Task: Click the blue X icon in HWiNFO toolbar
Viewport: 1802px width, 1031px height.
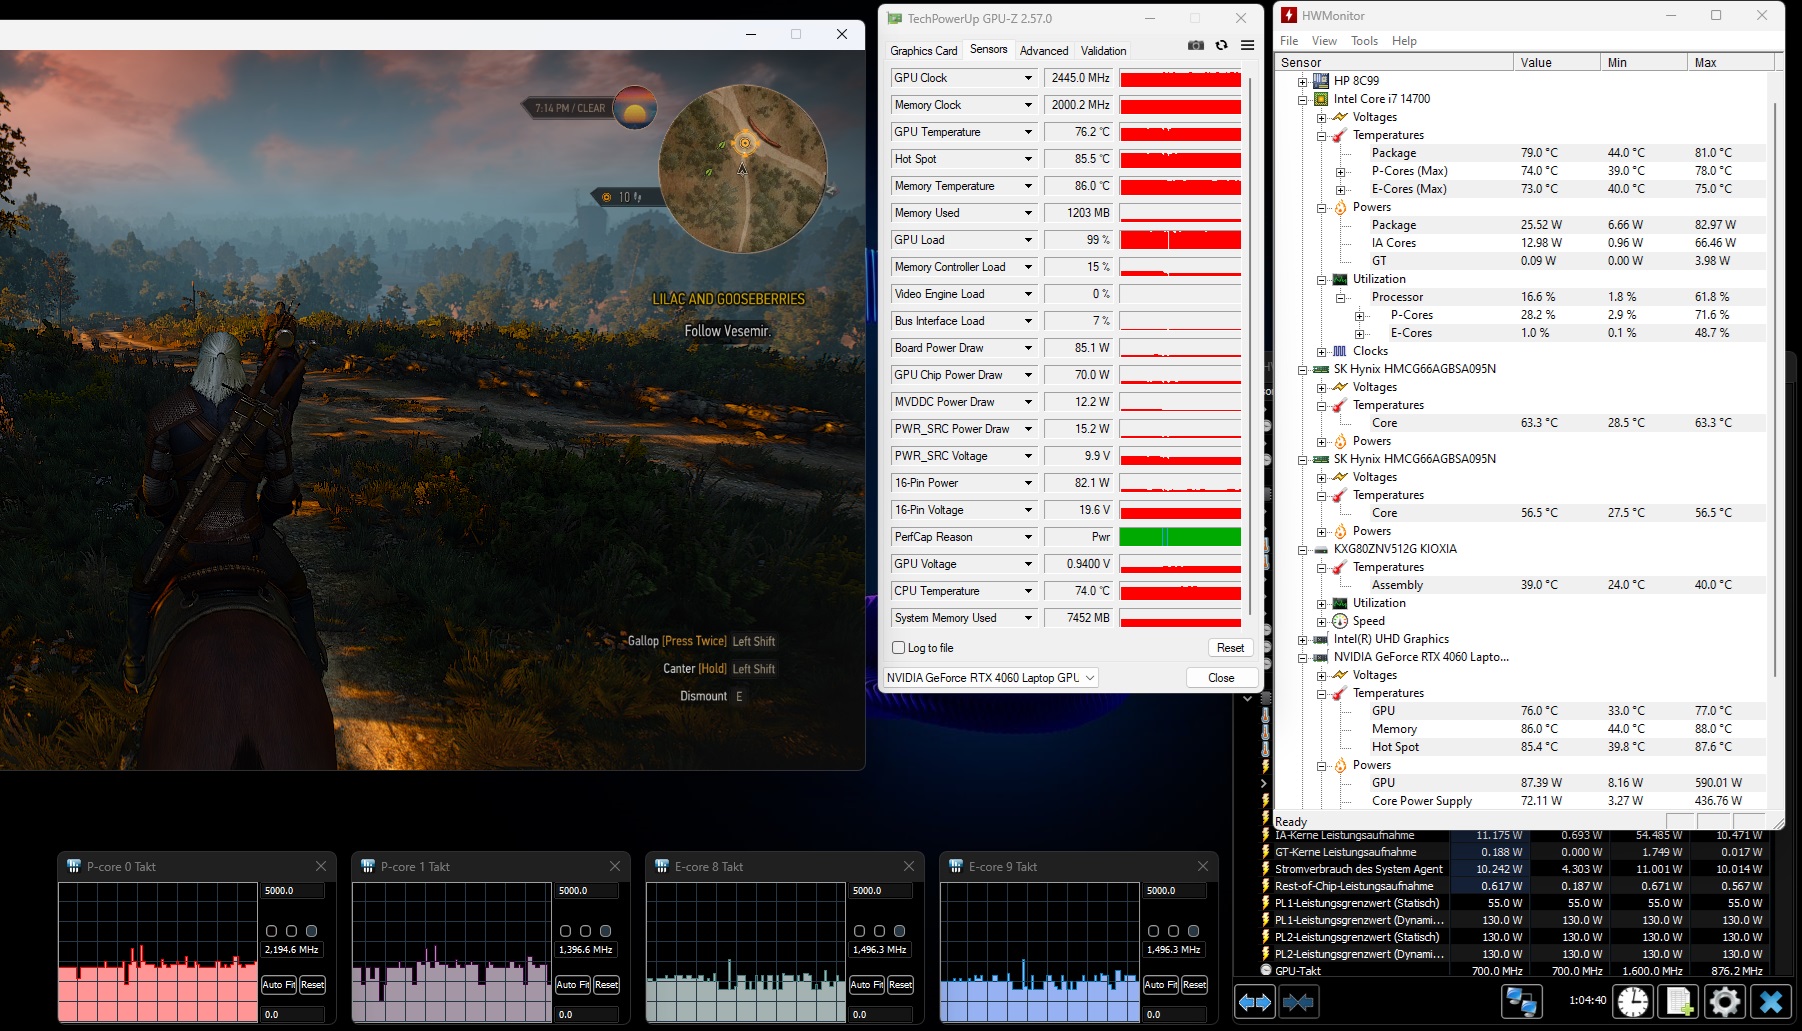Action: tap(1771, 1001)
